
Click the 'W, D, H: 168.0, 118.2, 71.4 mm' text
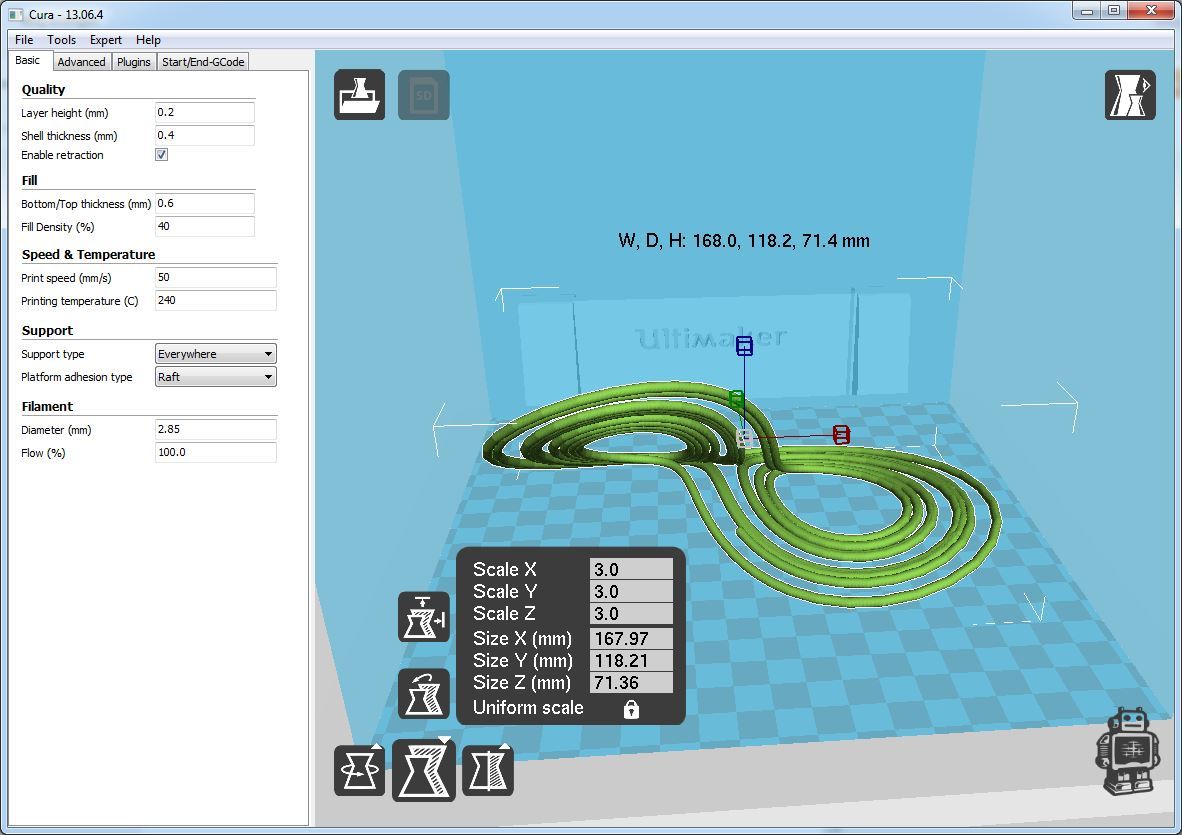click(x=743, y=240)
